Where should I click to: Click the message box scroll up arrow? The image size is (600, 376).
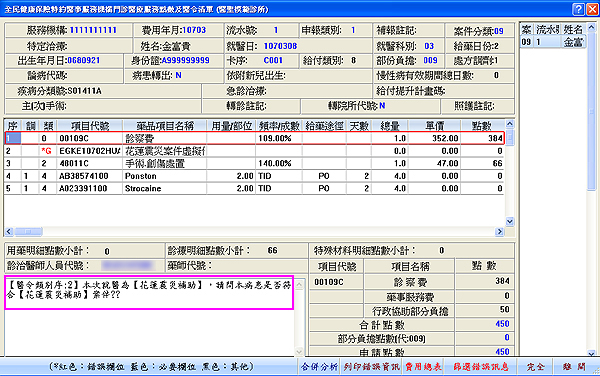click(299, 284)
